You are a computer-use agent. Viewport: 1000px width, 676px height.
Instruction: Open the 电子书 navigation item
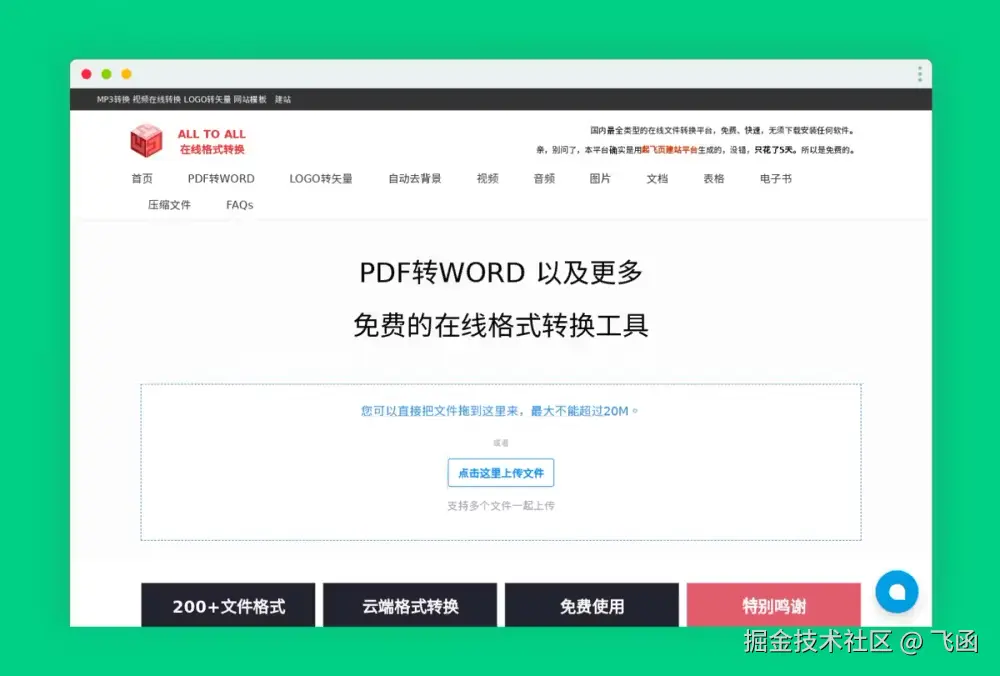[x=776, y=179]
